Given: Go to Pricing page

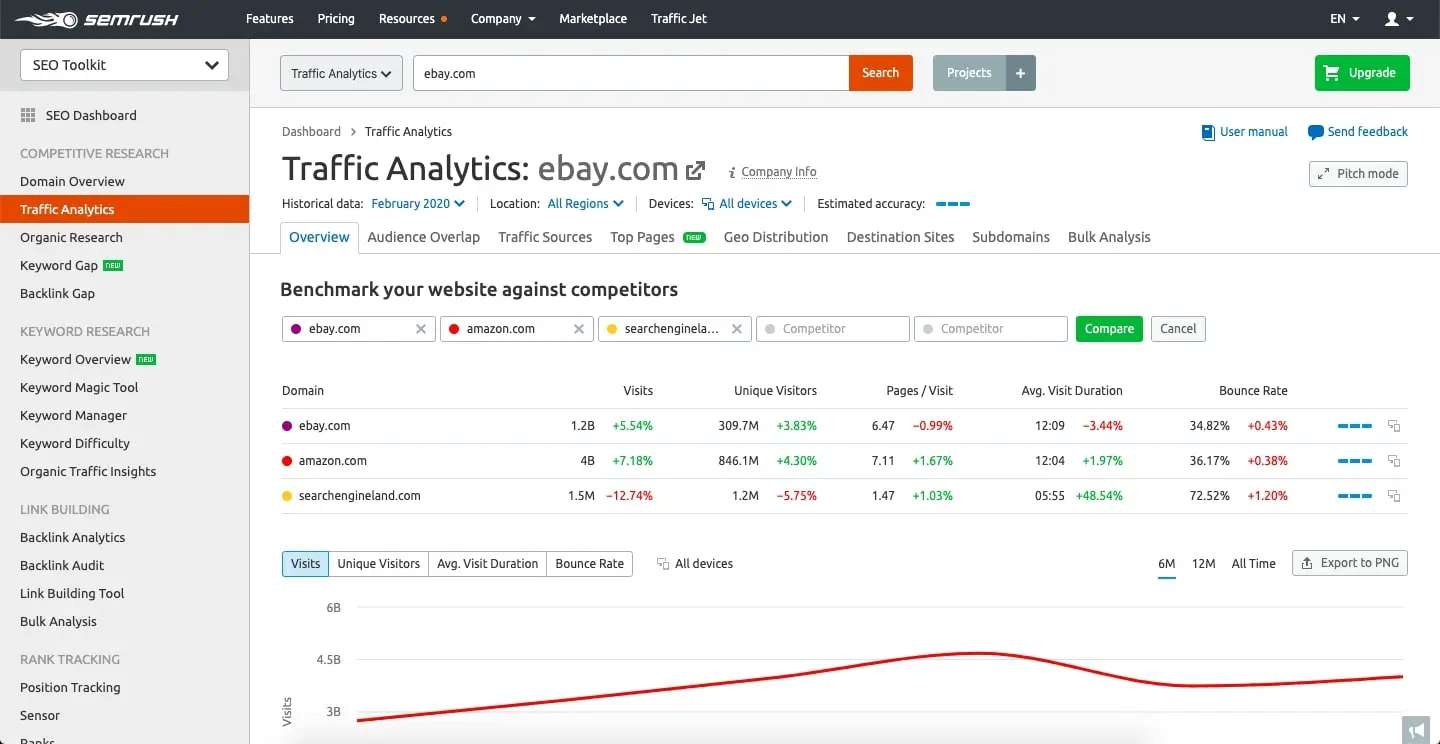Looking at the screenshot, I should [336, 19].
